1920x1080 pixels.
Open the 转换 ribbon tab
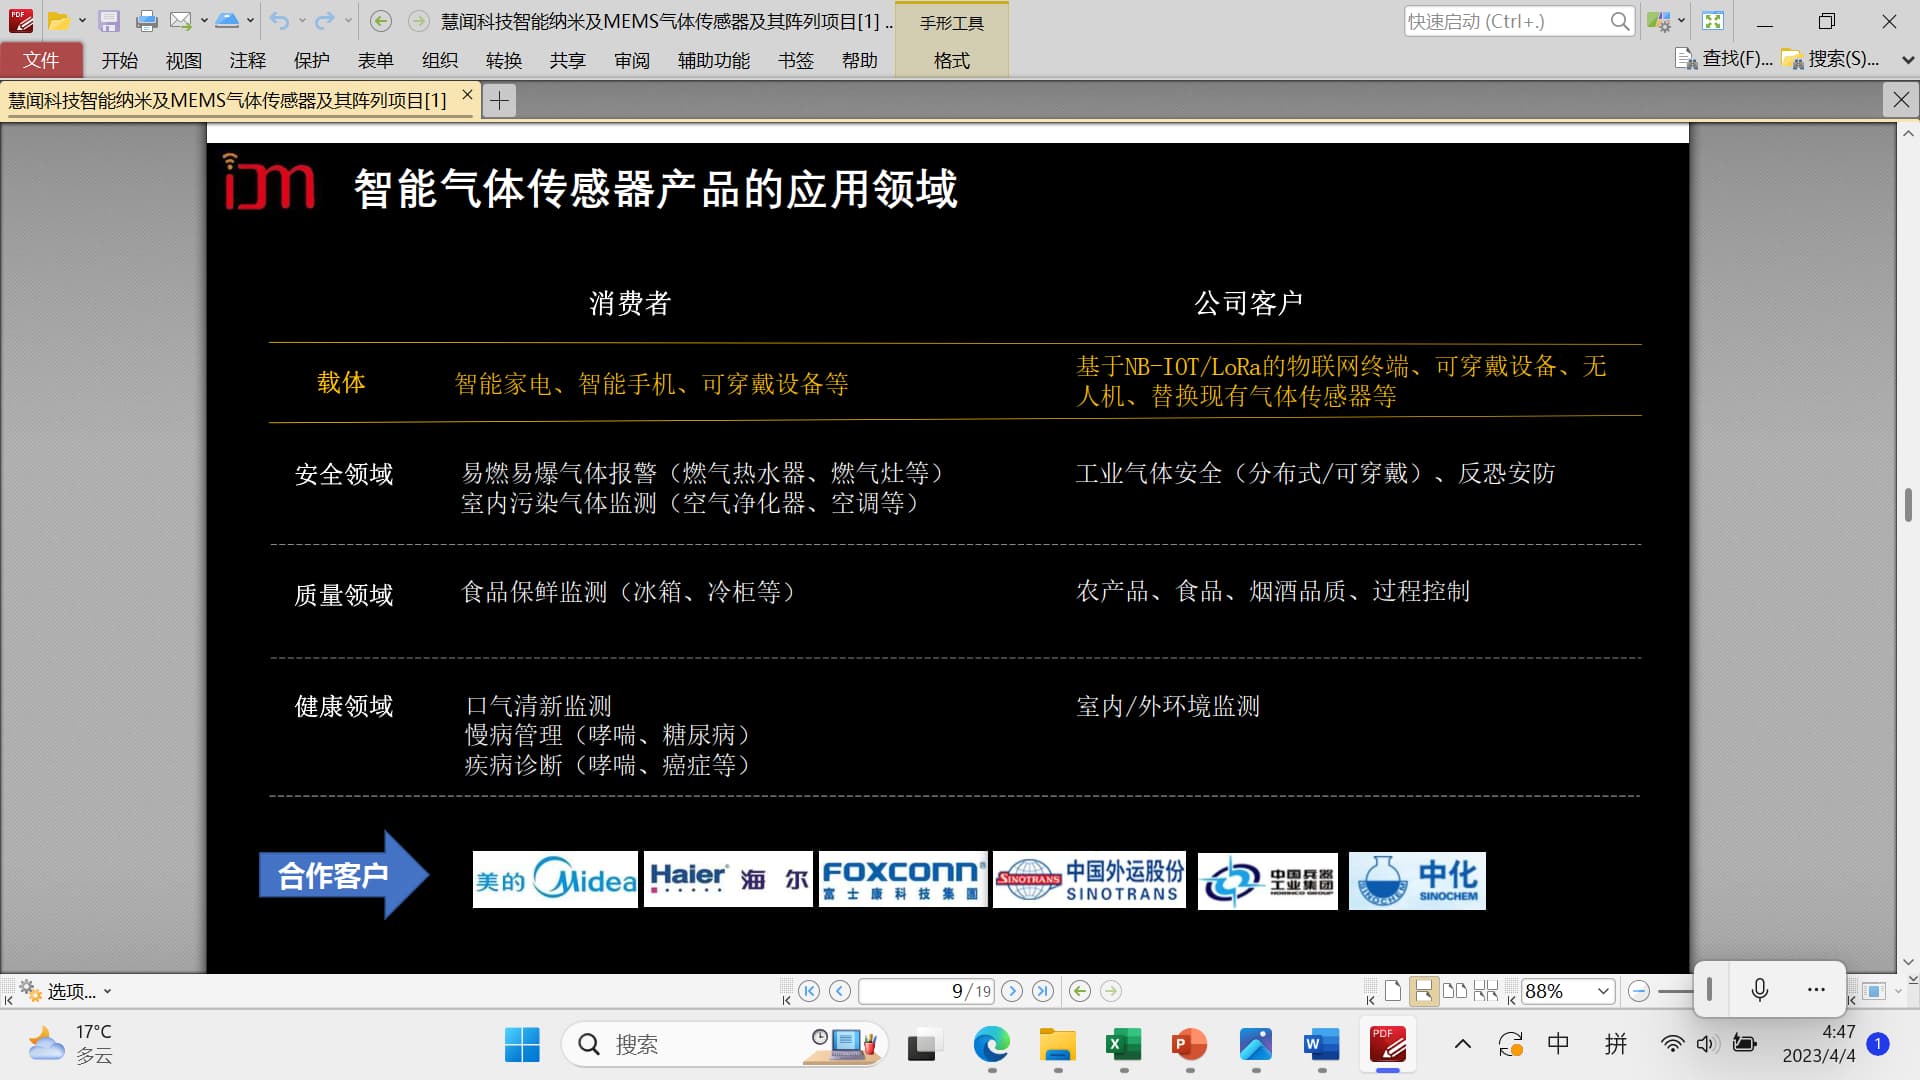coord(503,60)
